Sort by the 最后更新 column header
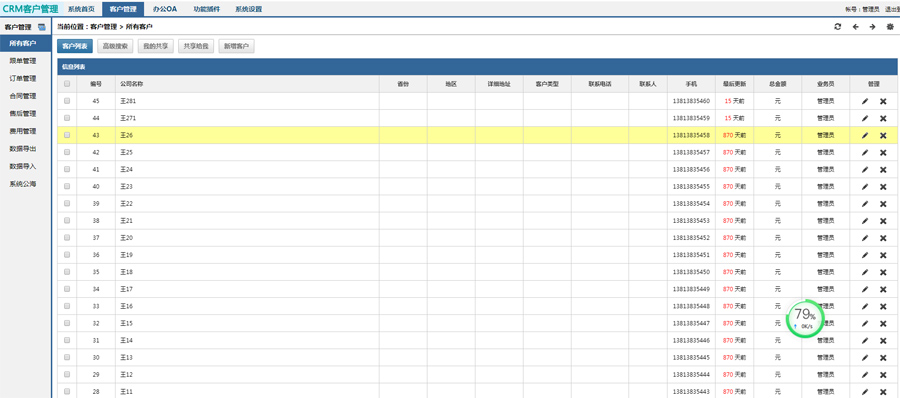900x398 pixels. click(x=735, y=84)
